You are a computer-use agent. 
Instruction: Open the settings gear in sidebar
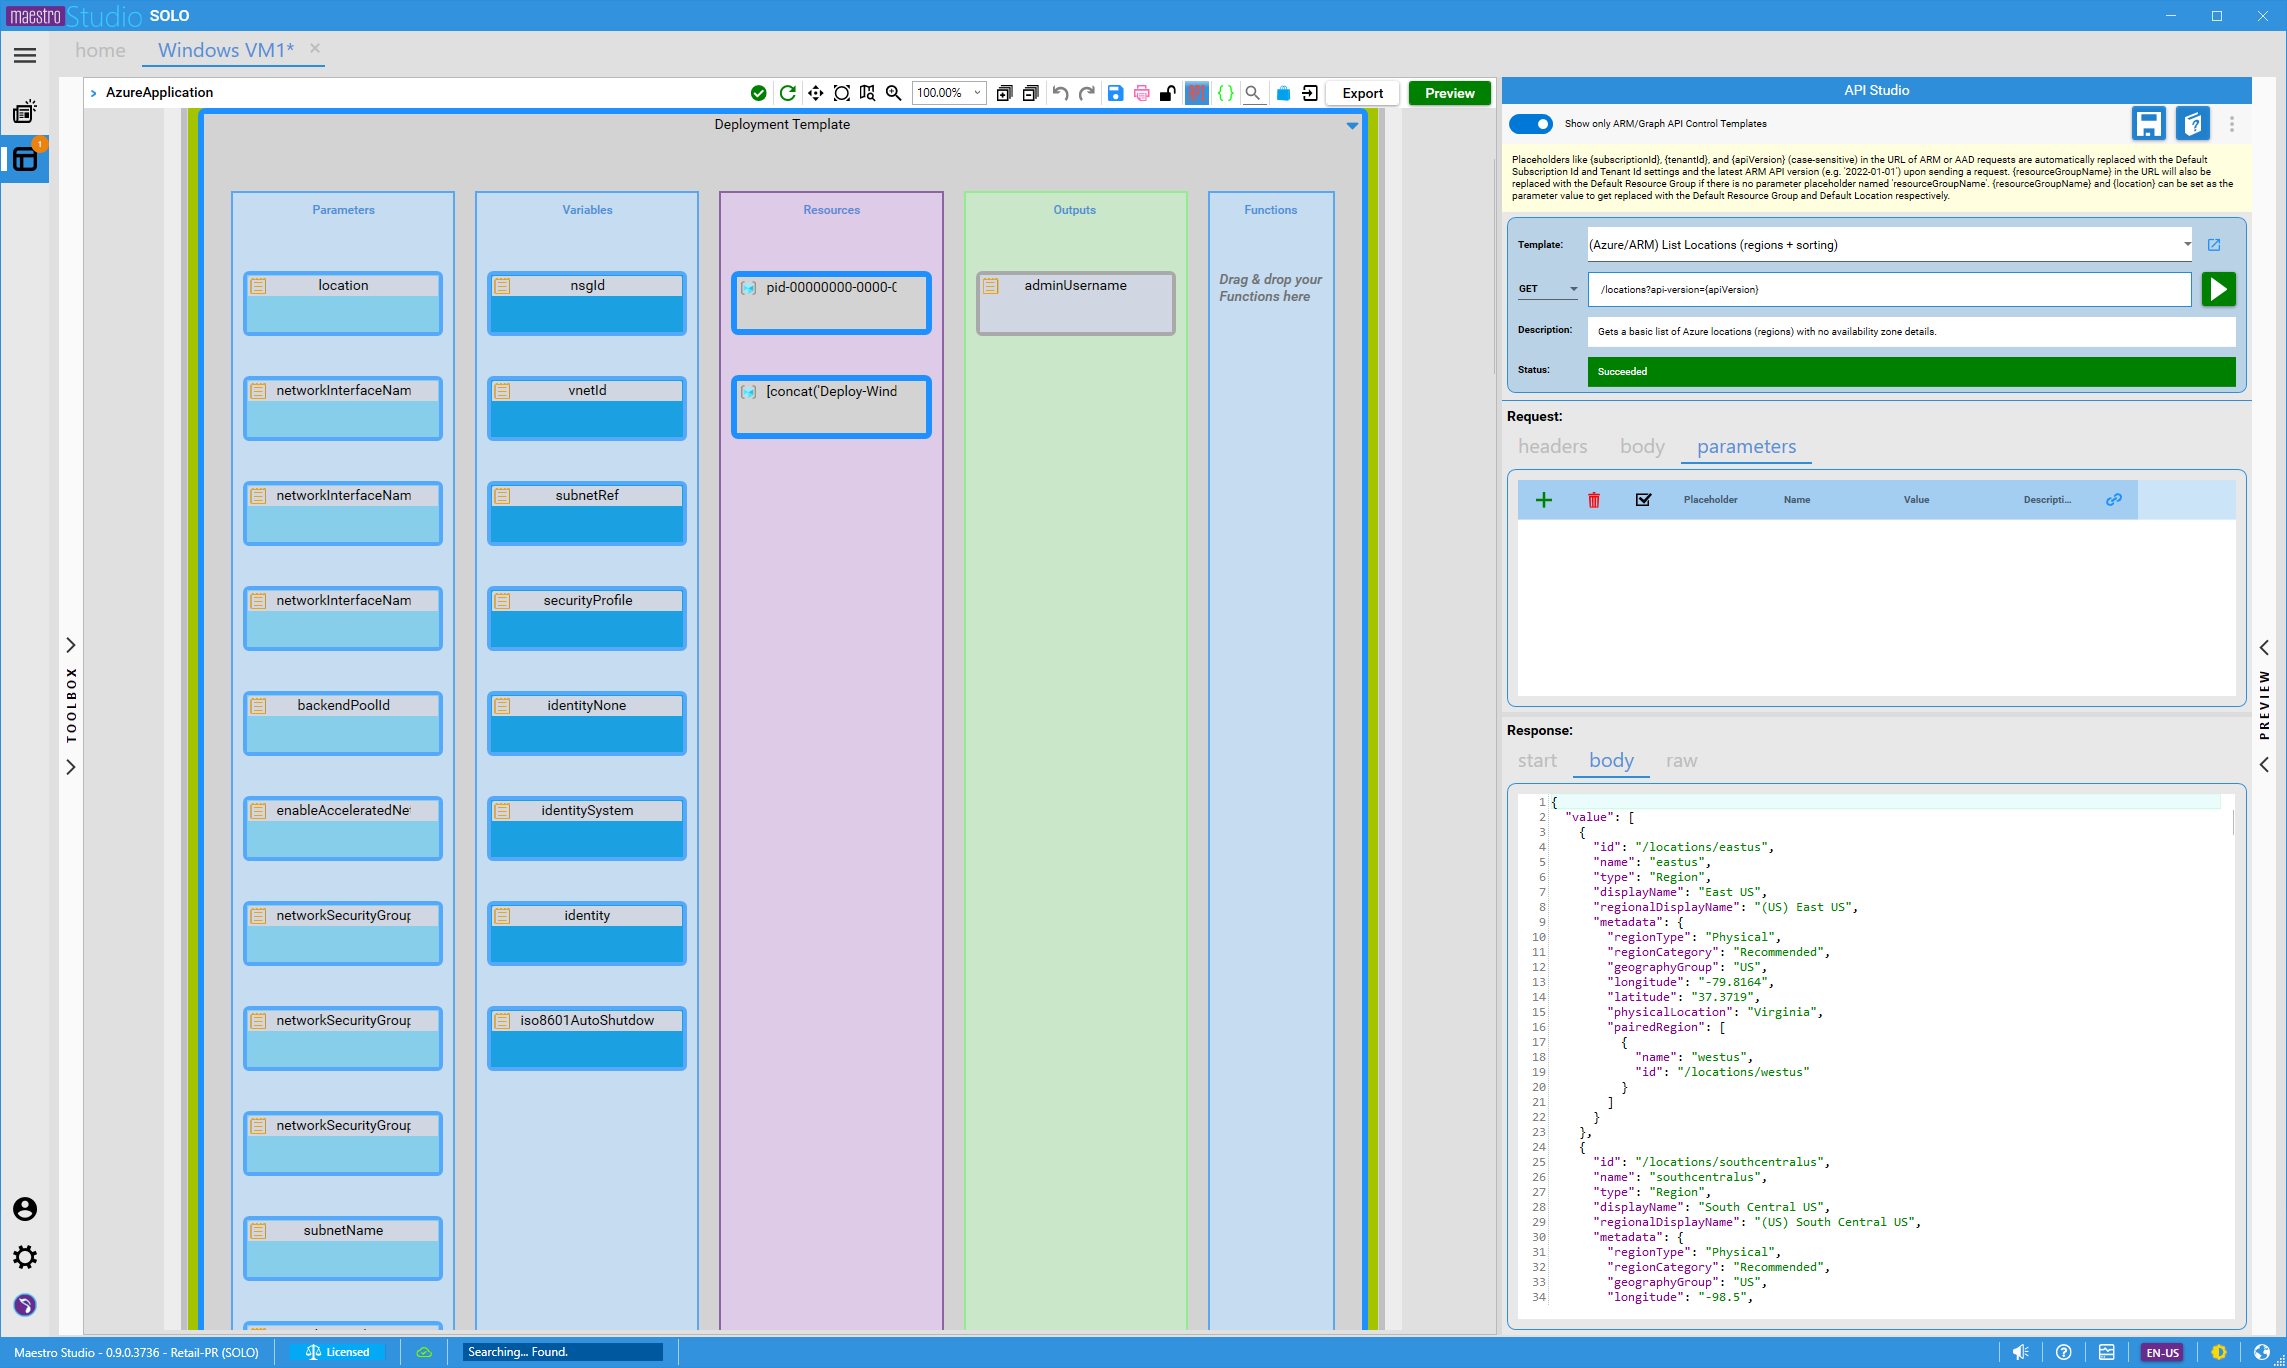click(25, 1258)
